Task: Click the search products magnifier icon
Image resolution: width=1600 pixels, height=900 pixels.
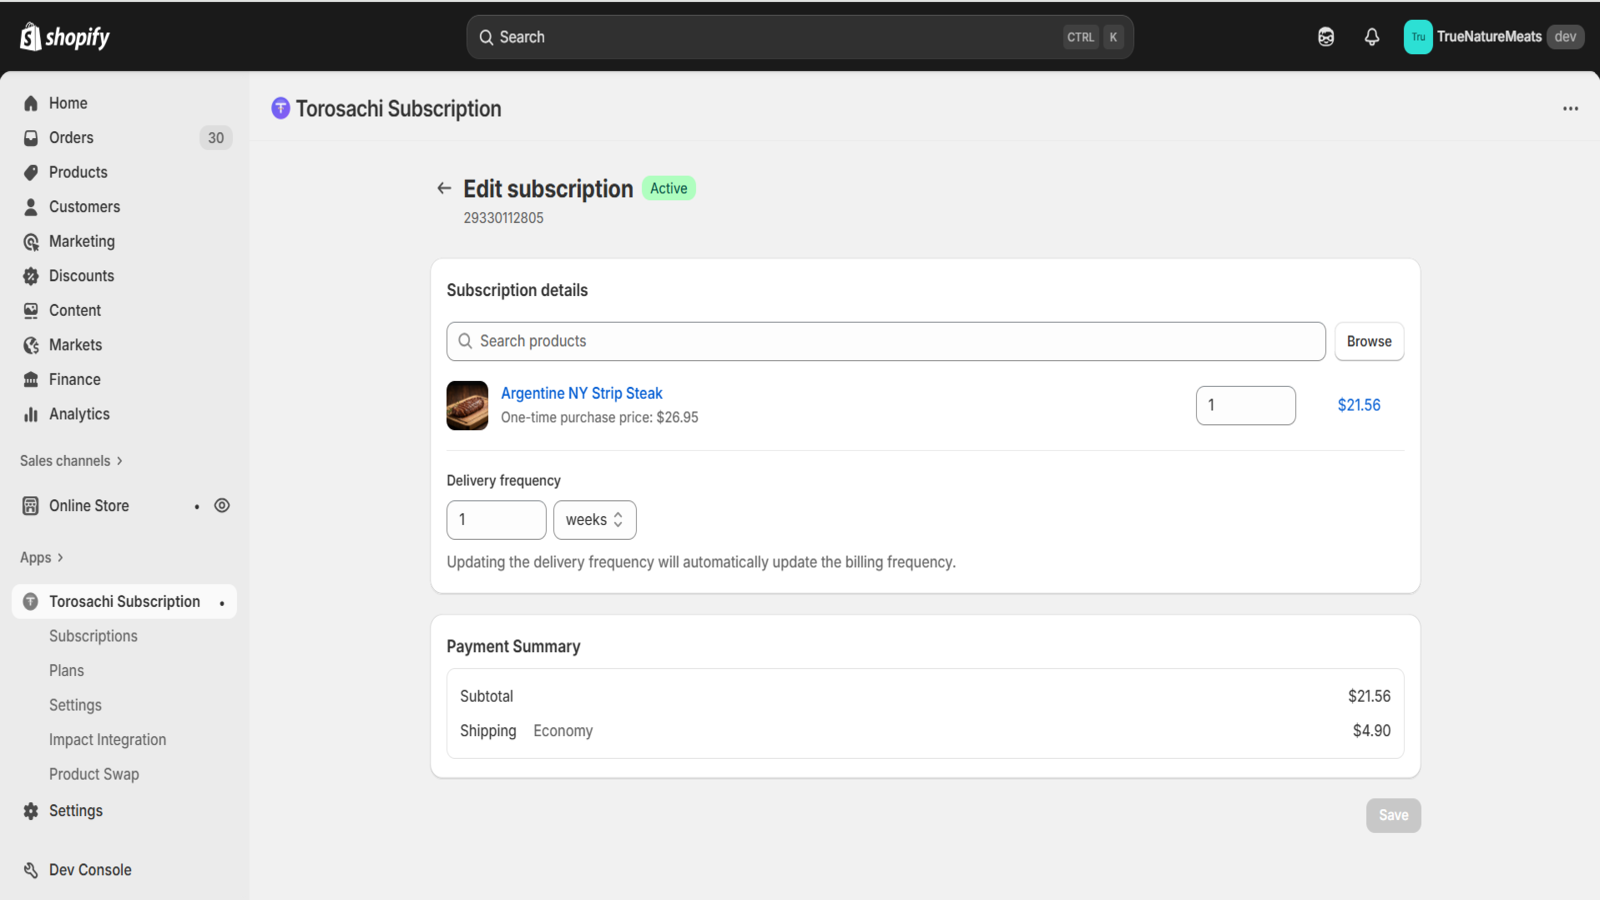Action: (x=465, y=341)
